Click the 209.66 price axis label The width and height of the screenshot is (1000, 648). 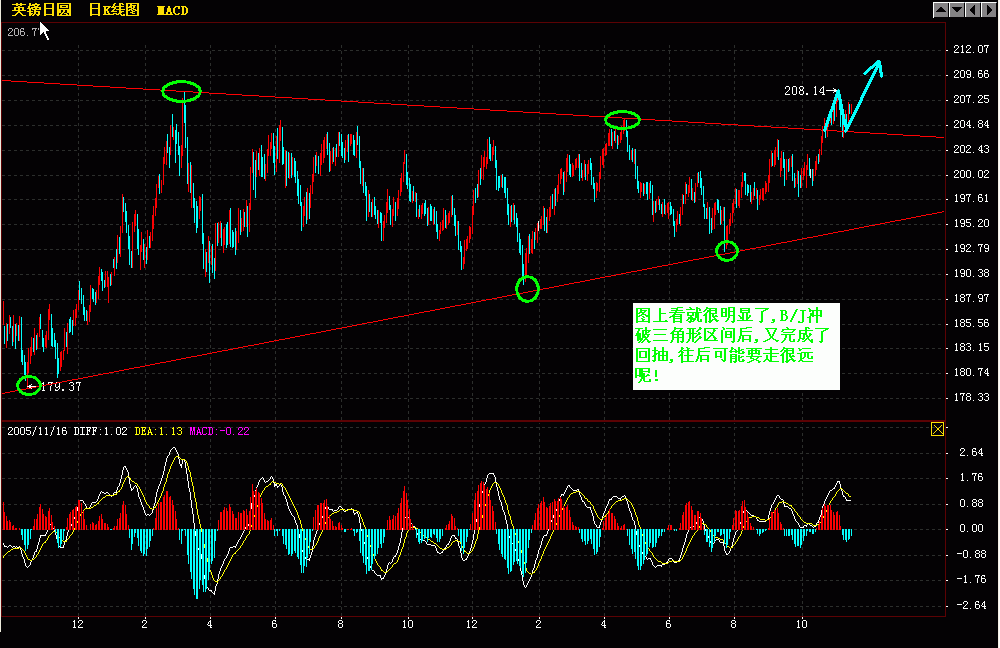tap(971, 74)
